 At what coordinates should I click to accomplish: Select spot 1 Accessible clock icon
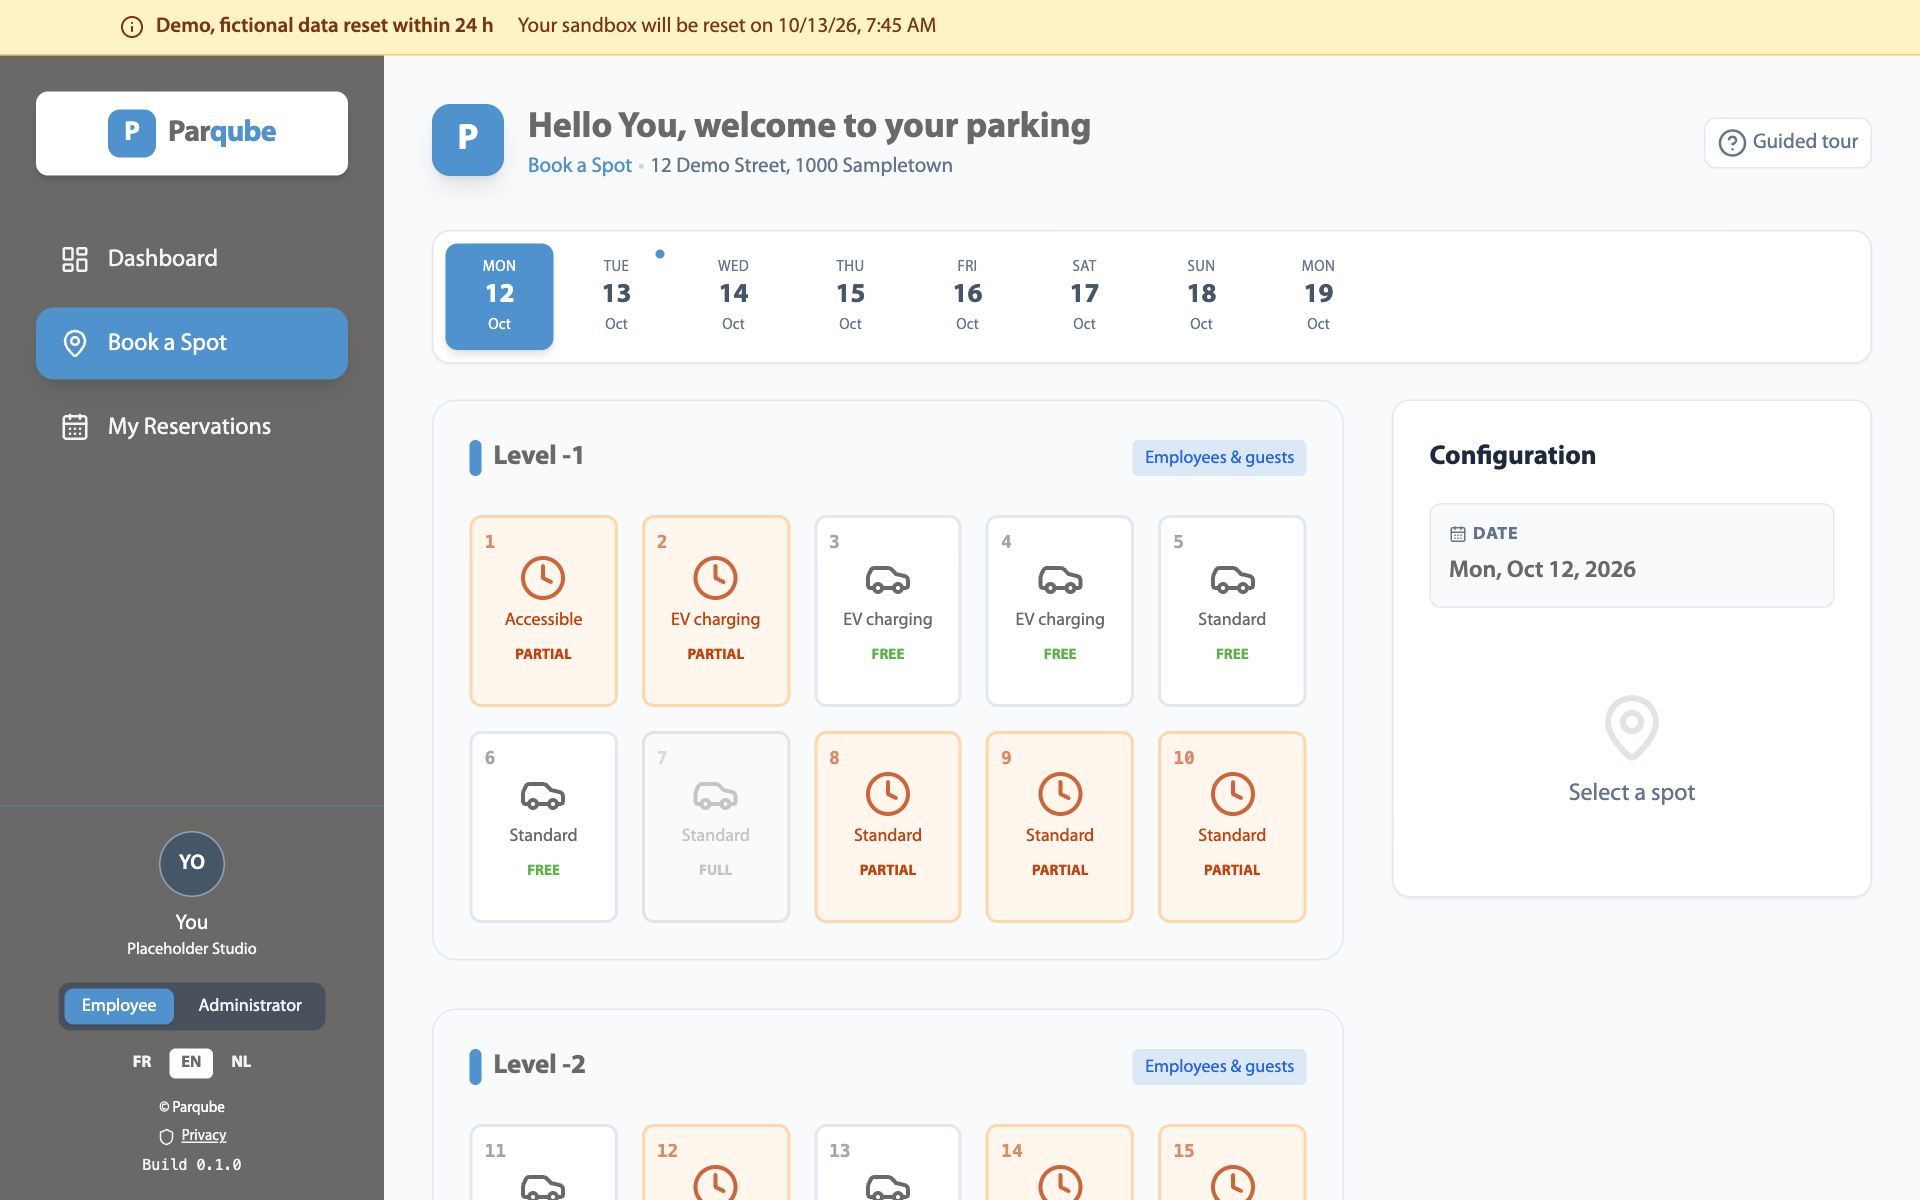543,578
